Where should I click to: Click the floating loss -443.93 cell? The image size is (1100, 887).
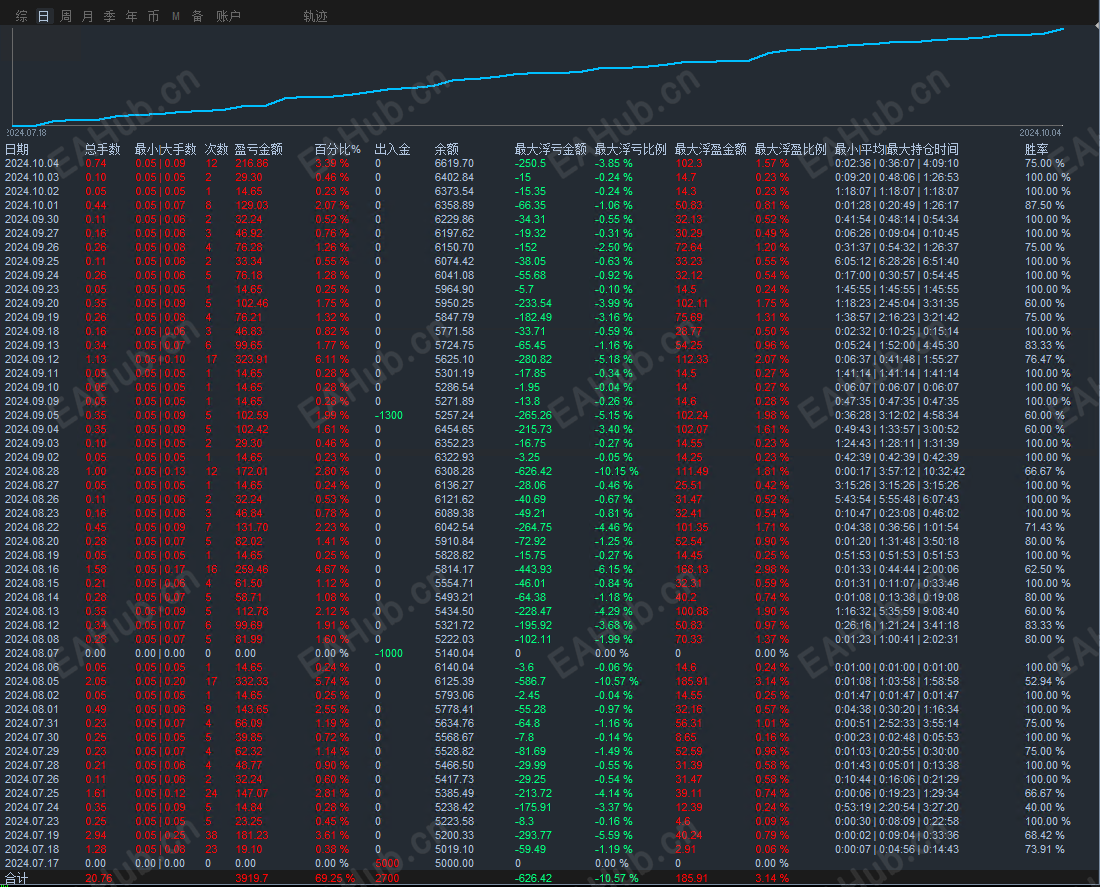point(533,569)
